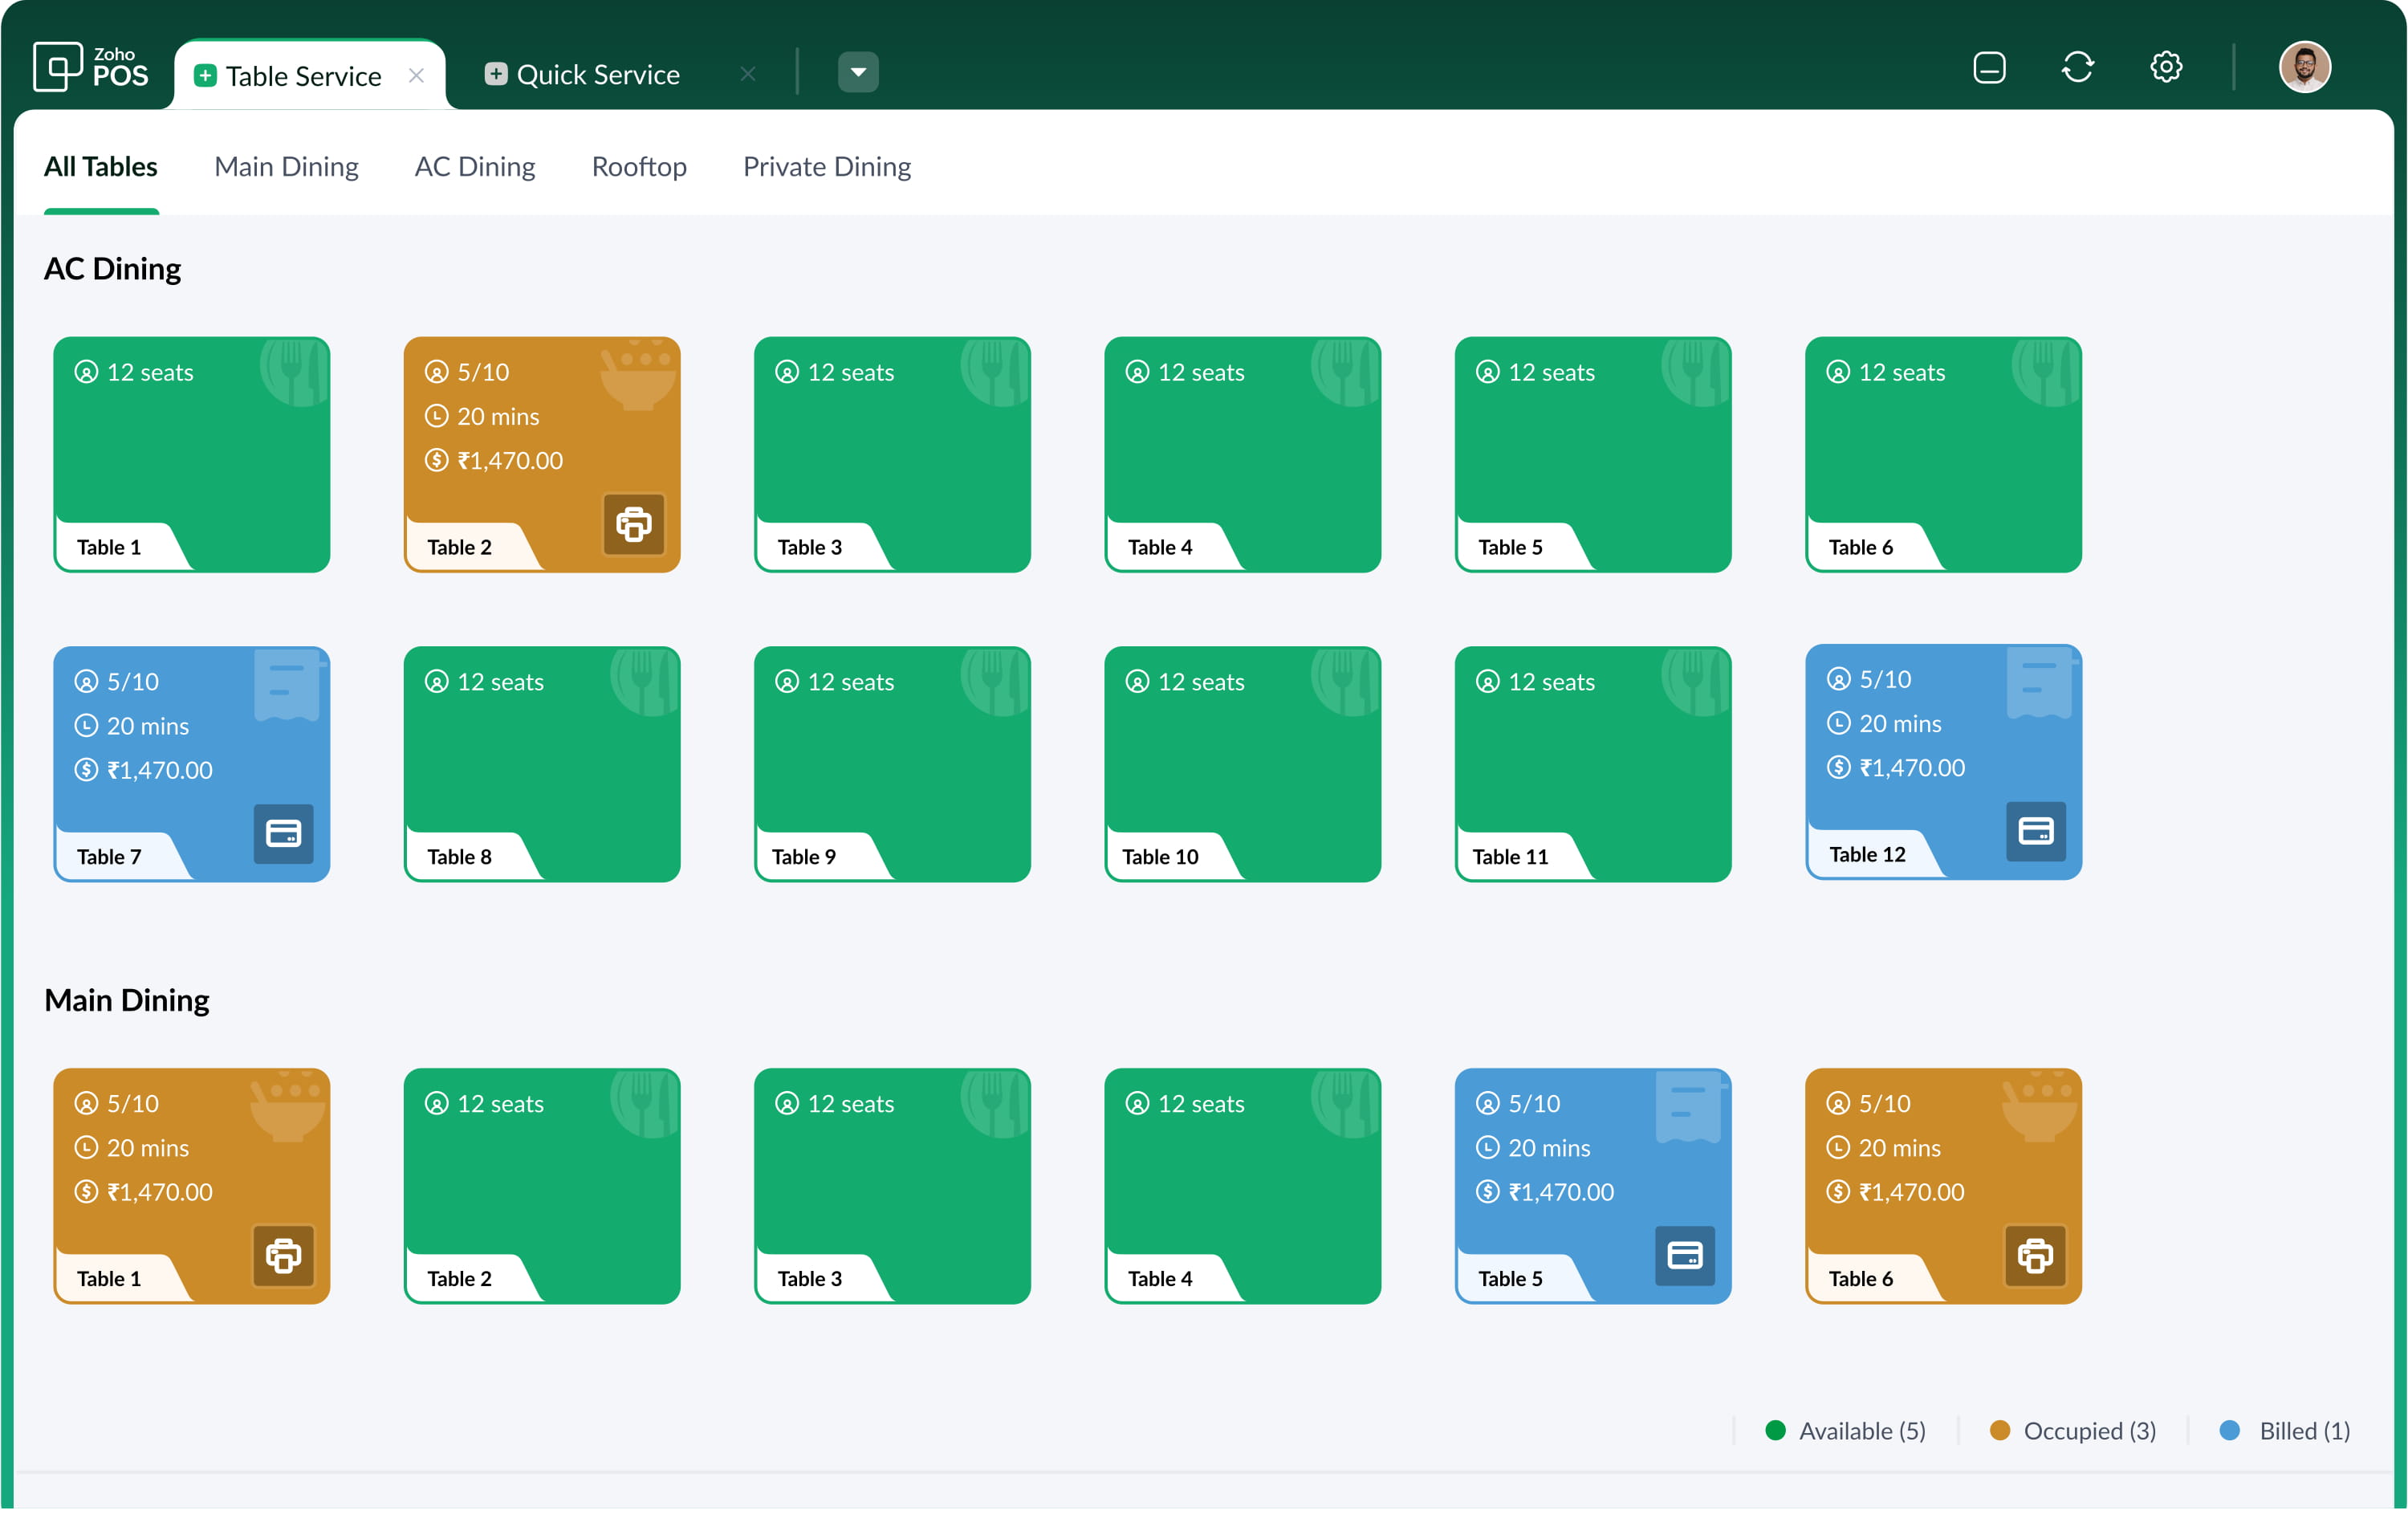
Task: Click the print icon on Main Dining Table 6
Action: [x=2035, y=1255]
